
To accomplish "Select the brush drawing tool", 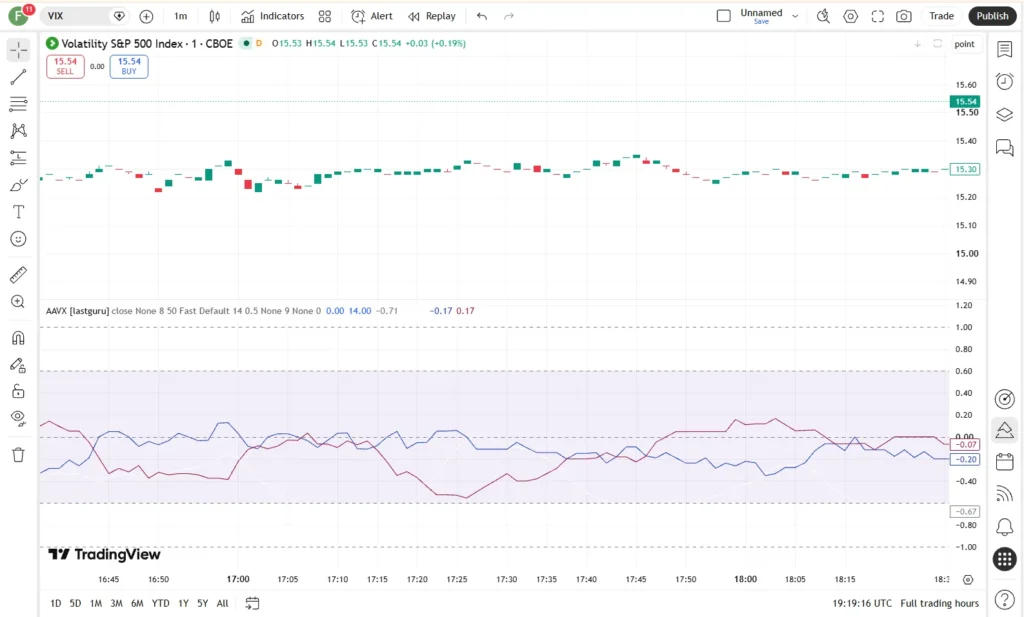I will pos(18,185).
